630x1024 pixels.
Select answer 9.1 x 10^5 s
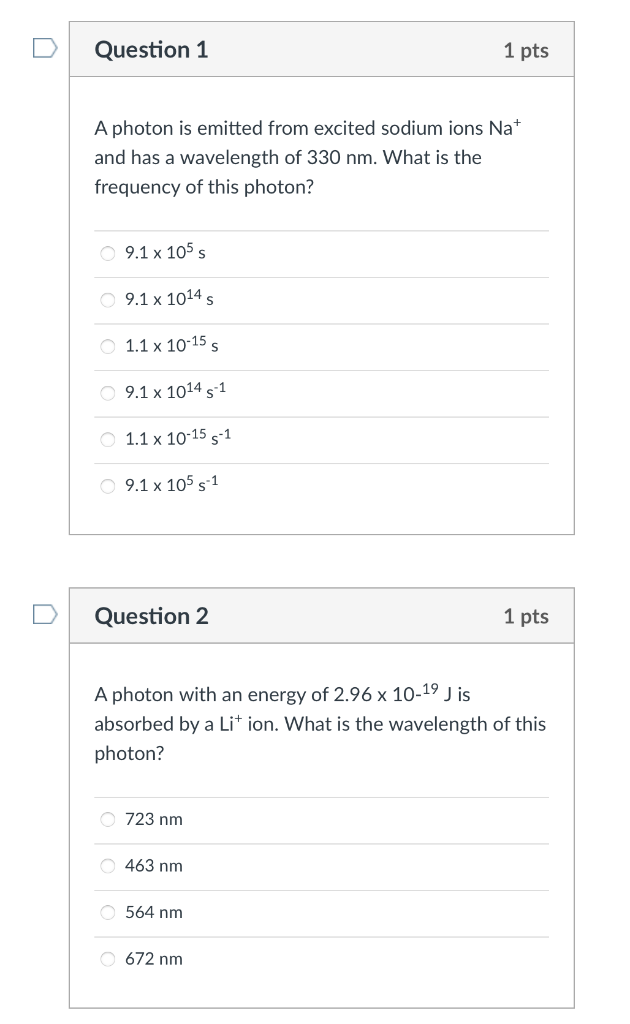tap(108, 253)
